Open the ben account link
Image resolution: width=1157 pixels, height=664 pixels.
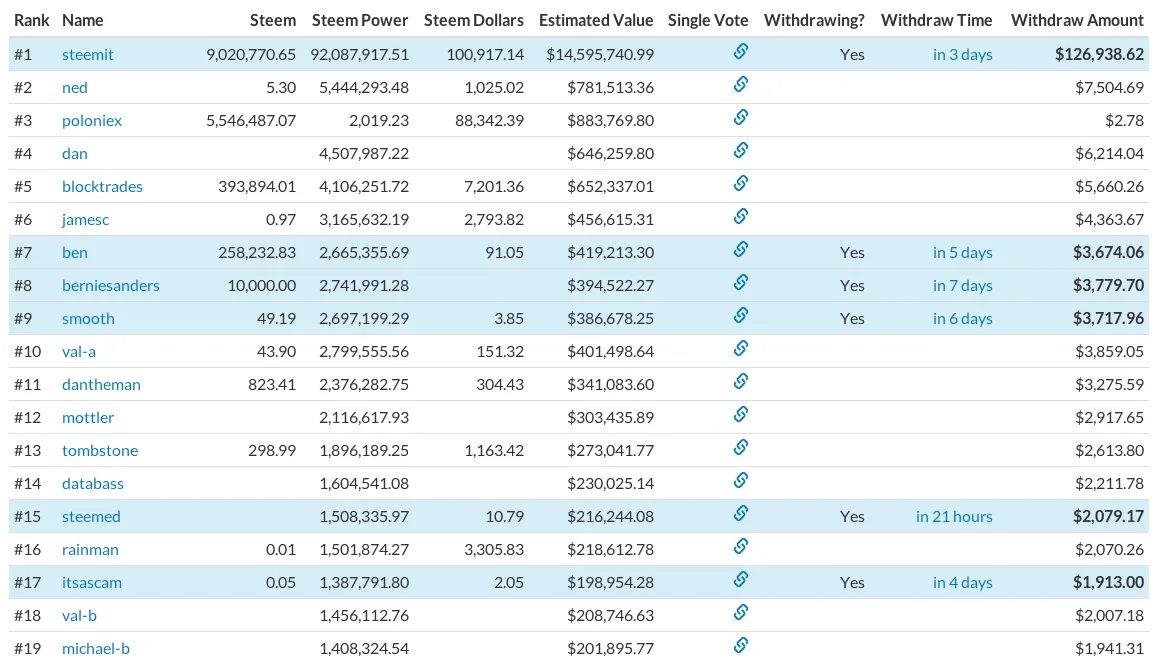[75, 252]
